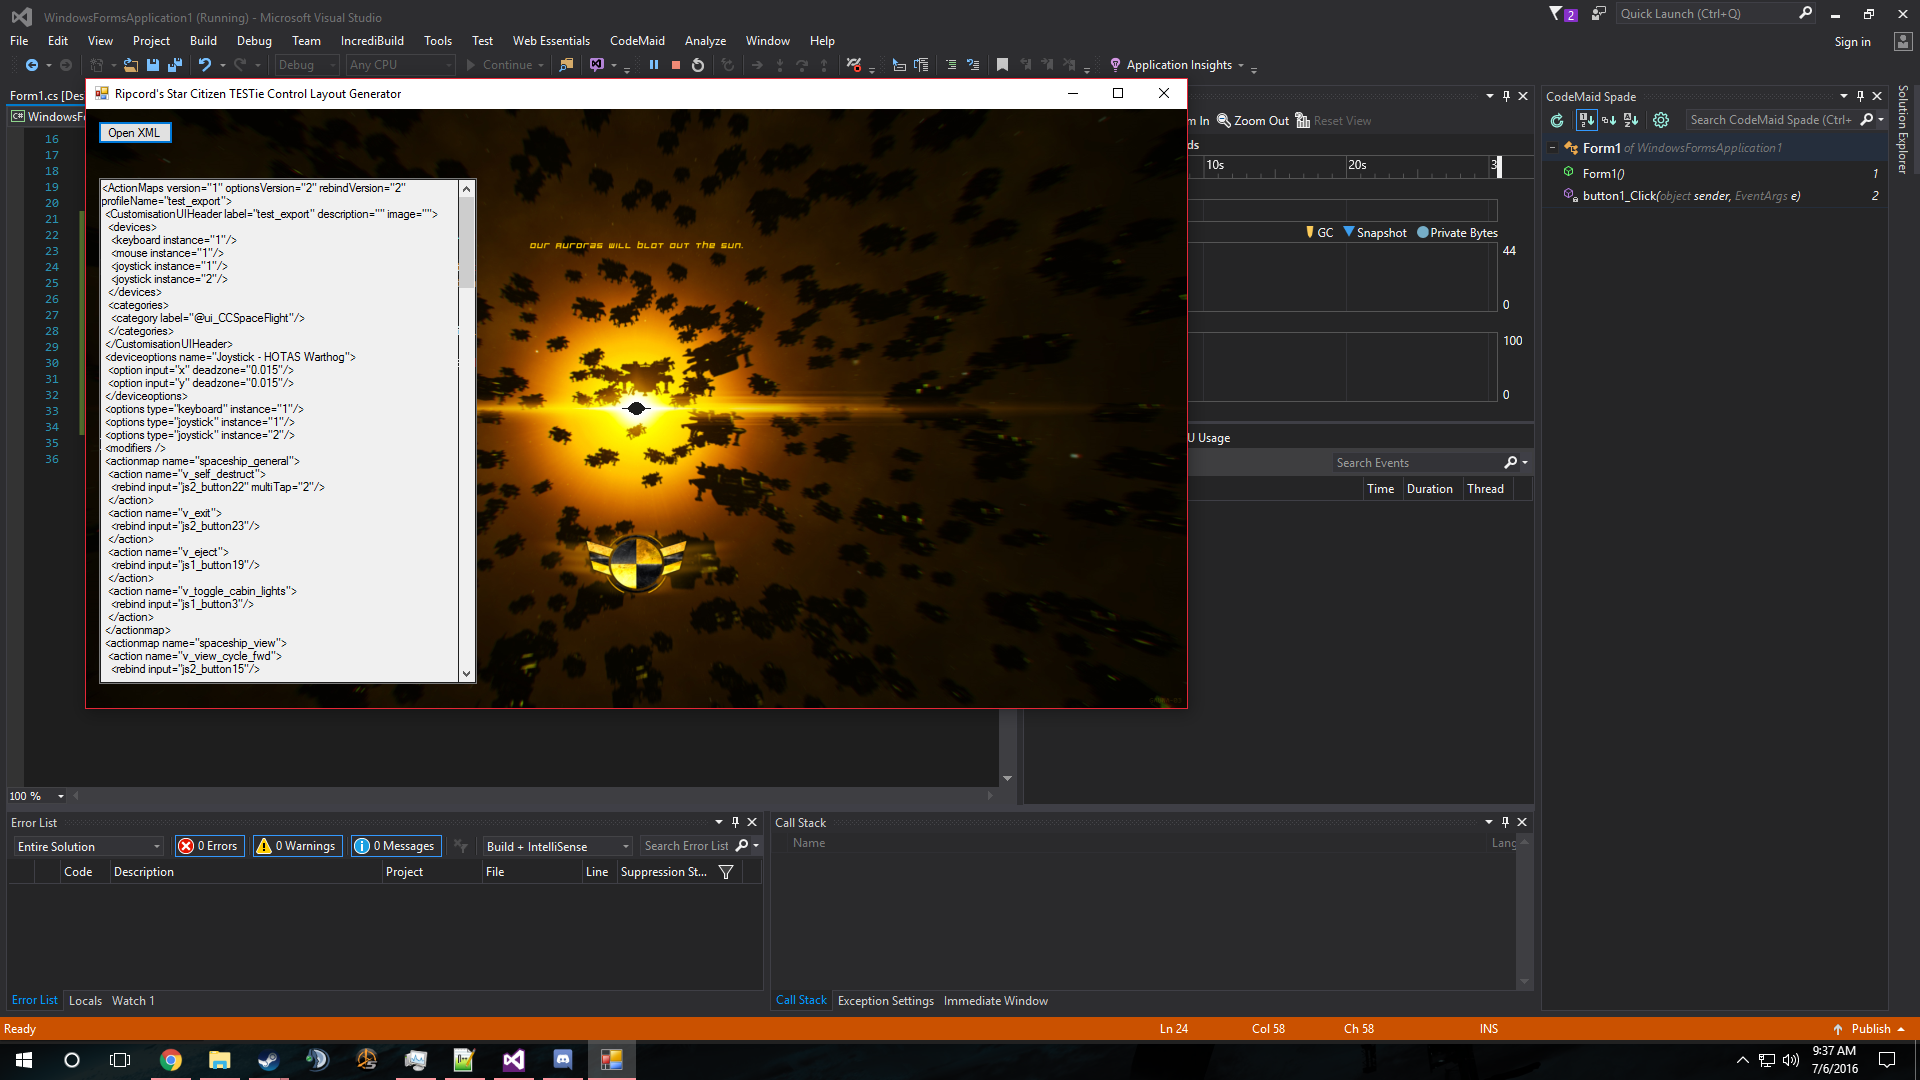Screen dimensions: 1920x1080
Task: Open Visual Studio from Windows taskbar
Action: 513,1060
